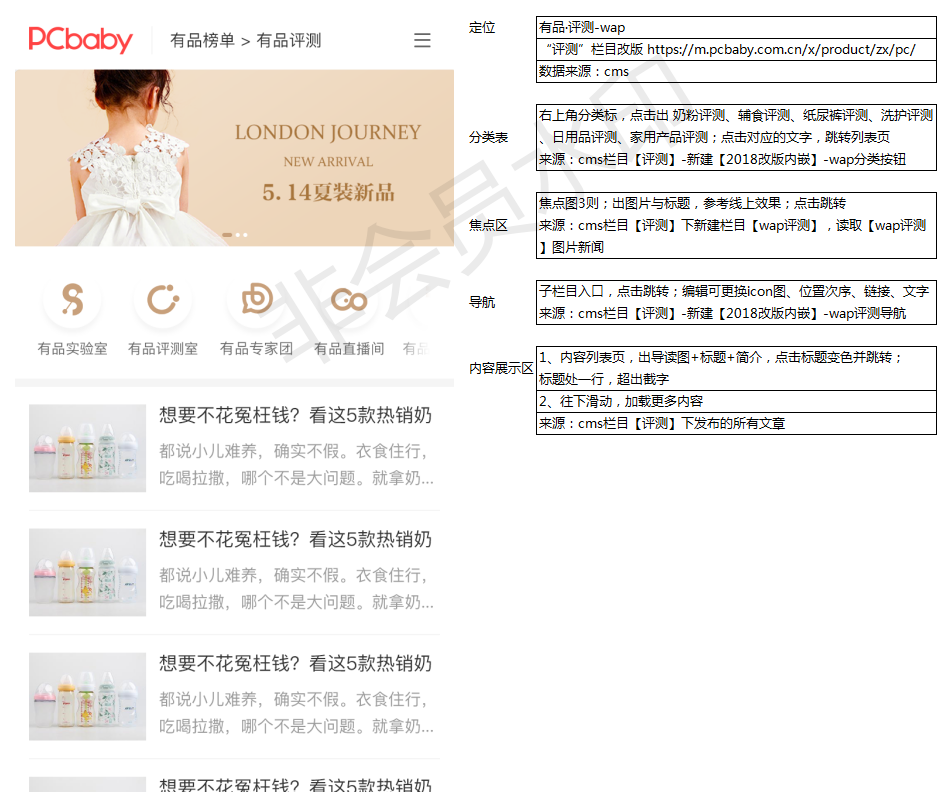Click the second article's title

point(295,539)
